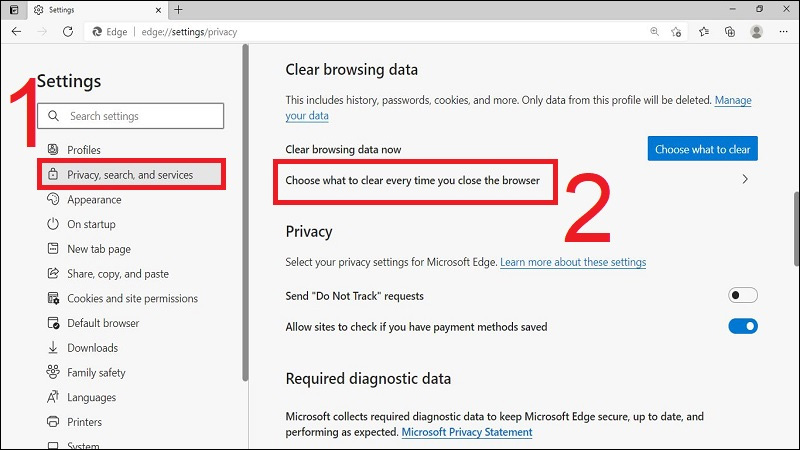
Task: Follow Learn more about these settings link
Action: click(573, 262)
